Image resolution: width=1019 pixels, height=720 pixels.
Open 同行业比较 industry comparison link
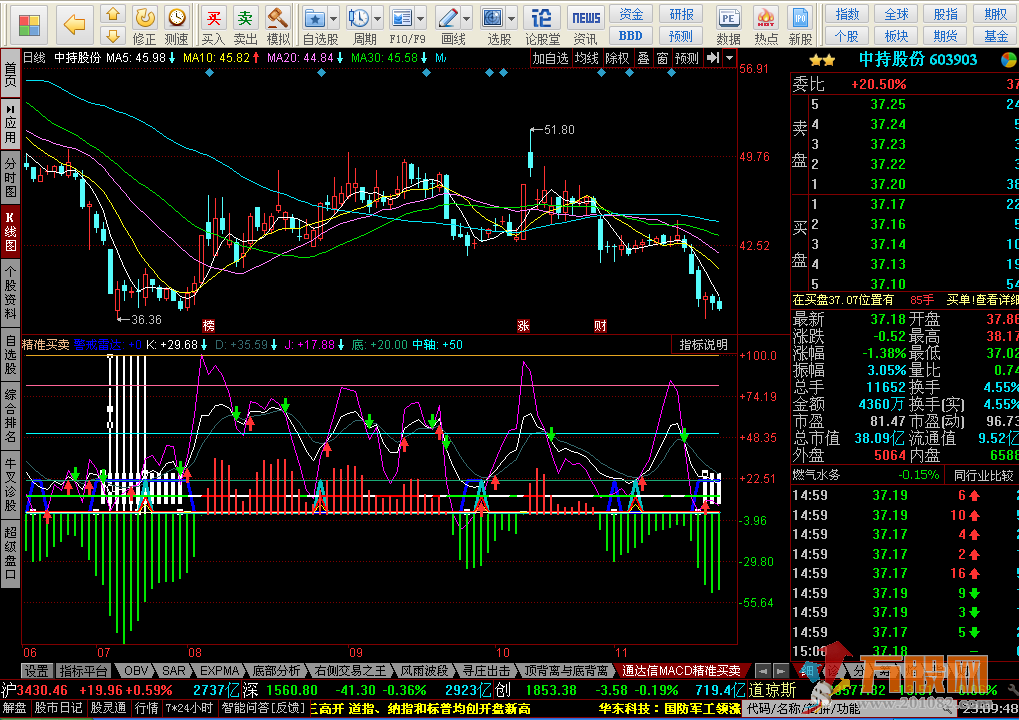[x=983, y=475]
